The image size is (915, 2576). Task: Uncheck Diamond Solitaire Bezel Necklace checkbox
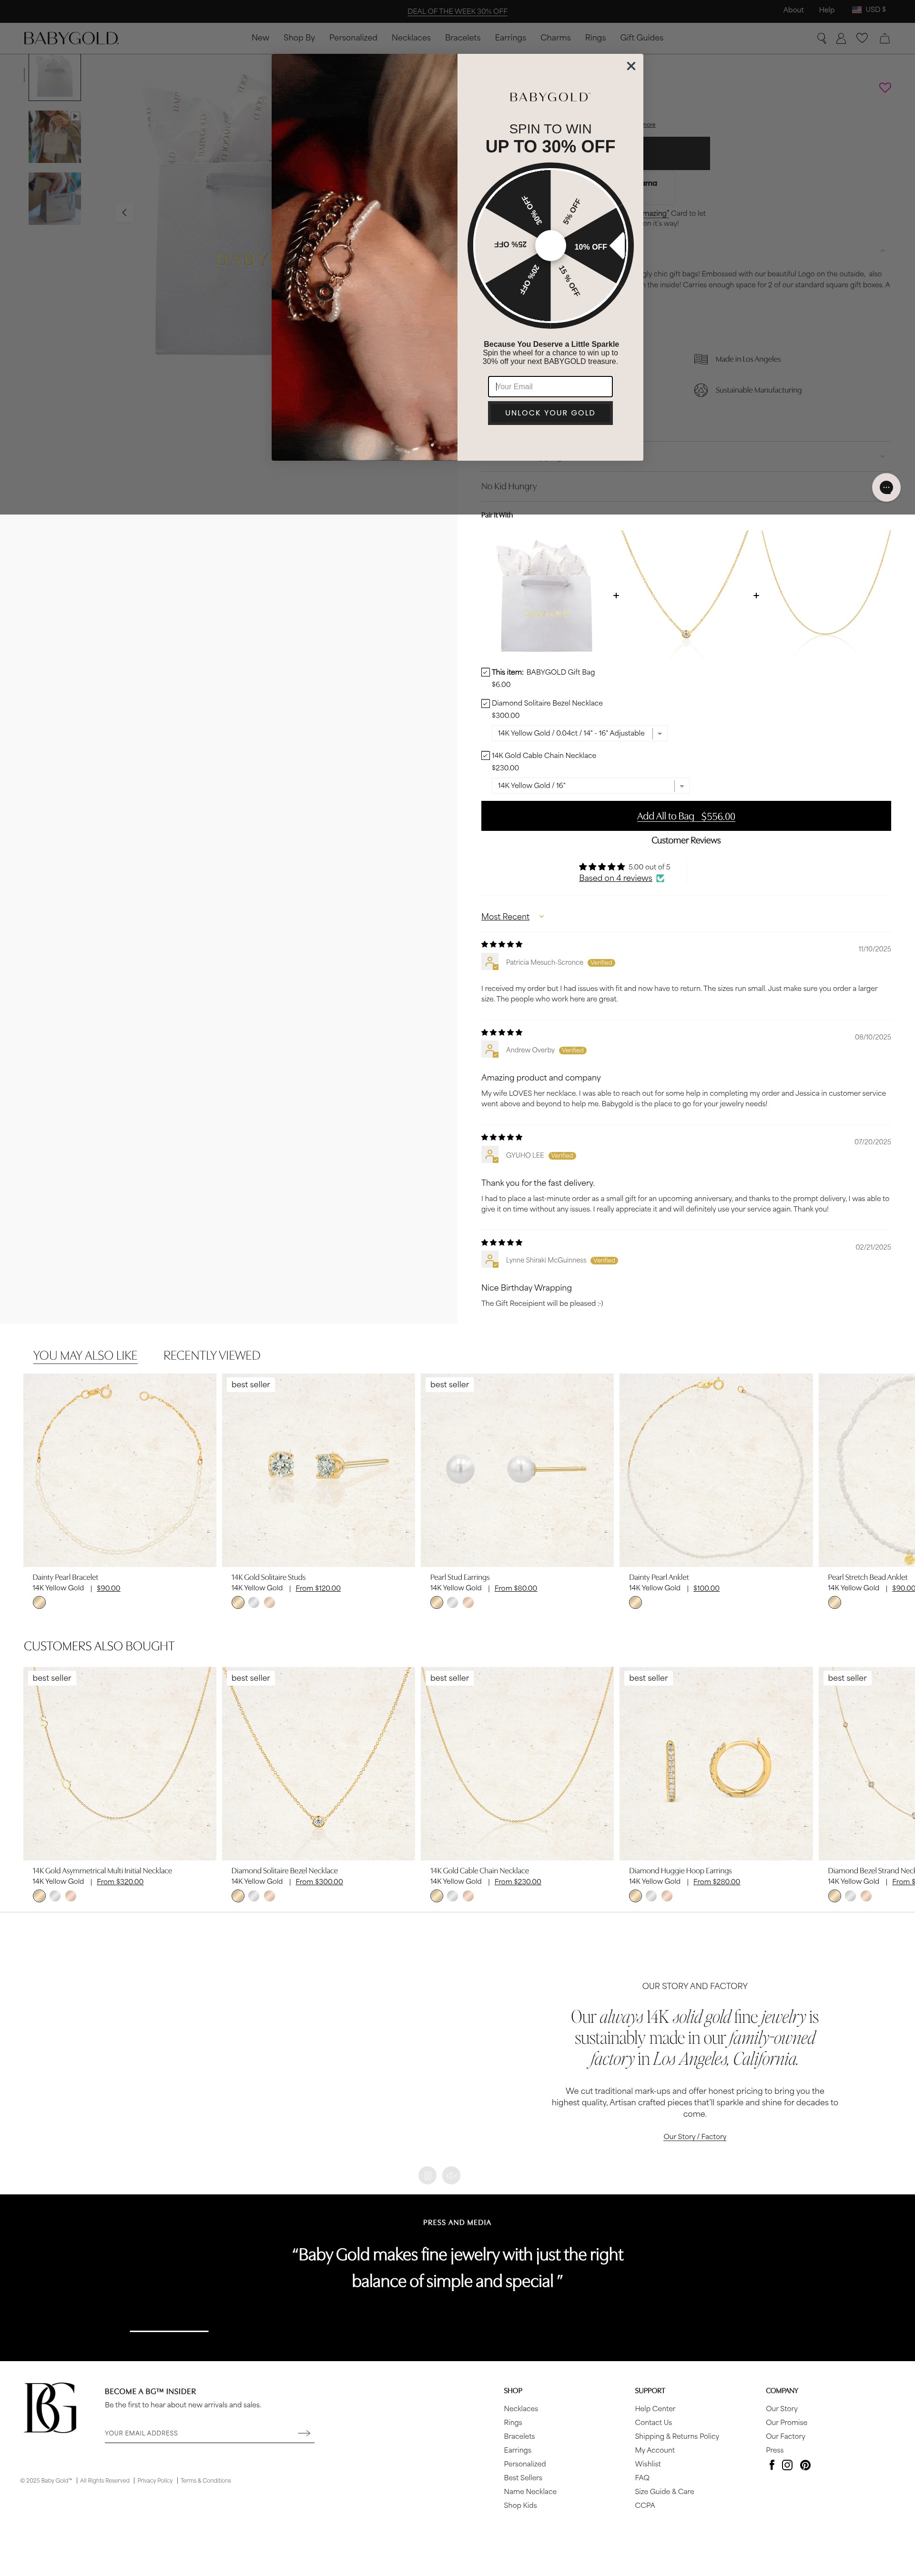[x=485, y=703]
